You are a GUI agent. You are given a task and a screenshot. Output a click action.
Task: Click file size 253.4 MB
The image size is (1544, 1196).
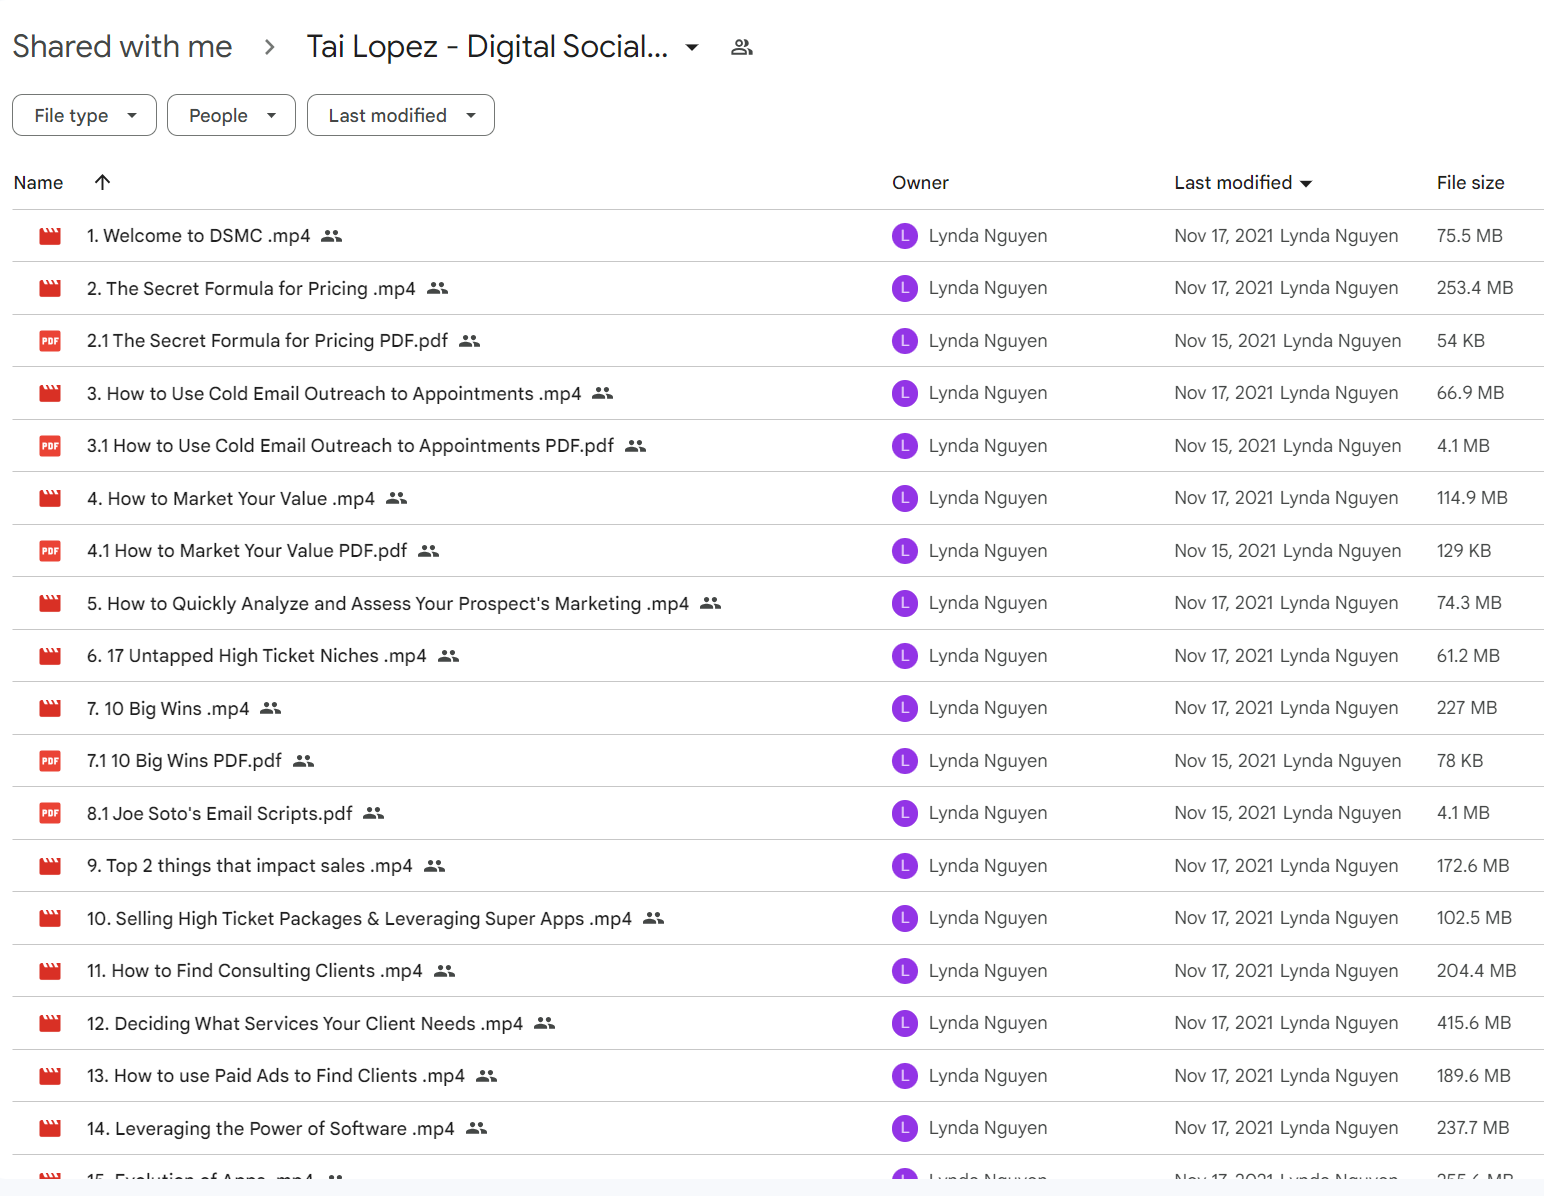click(x=1475, y=288)
